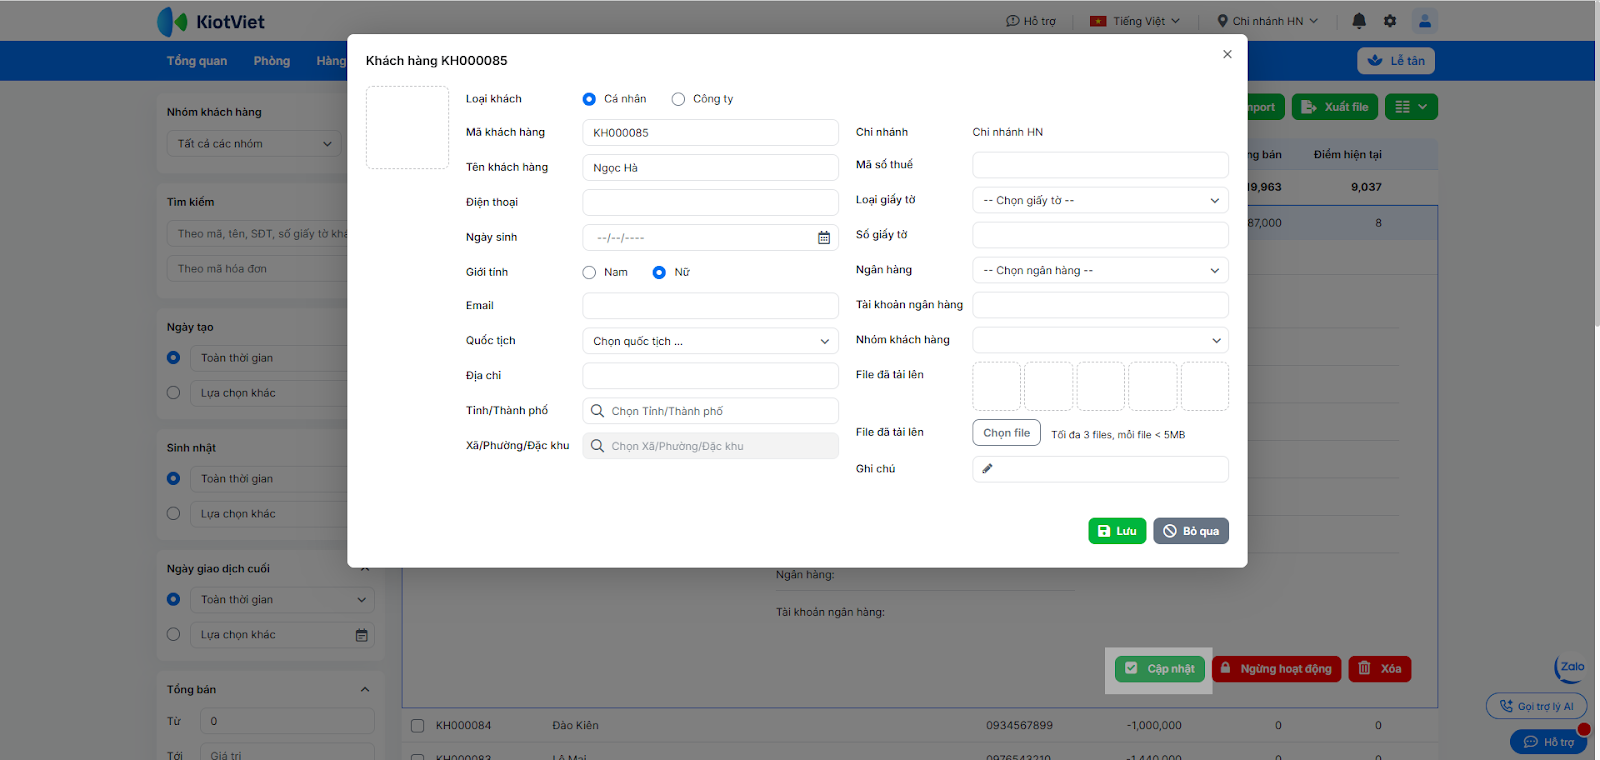Click the Theo mã hóa đơn search field
This screenshot has width=1600, height=760.
tap(256, 269)
